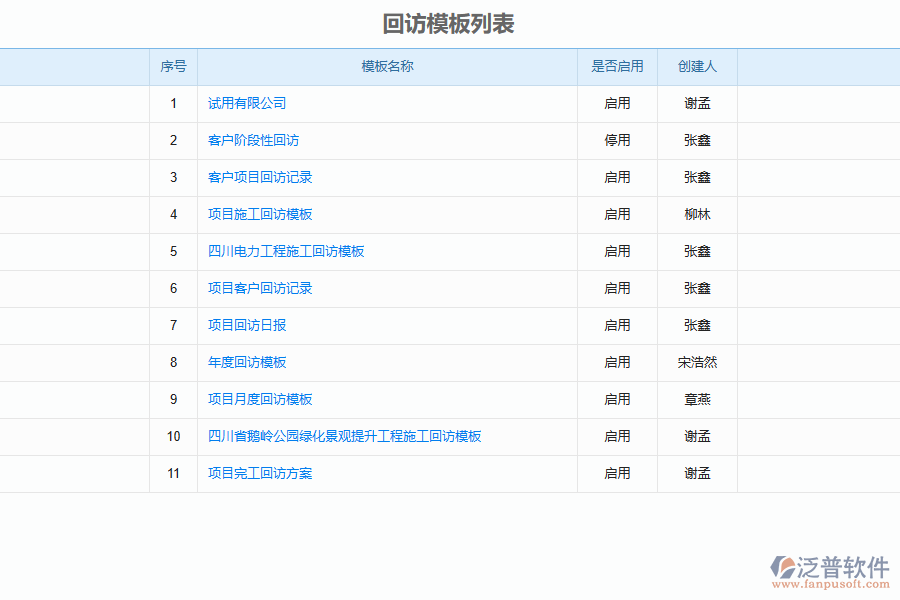The width and height of the screenshot is (900, 600).
Task: Click the 序号 column header
Action: click(173, 66)
